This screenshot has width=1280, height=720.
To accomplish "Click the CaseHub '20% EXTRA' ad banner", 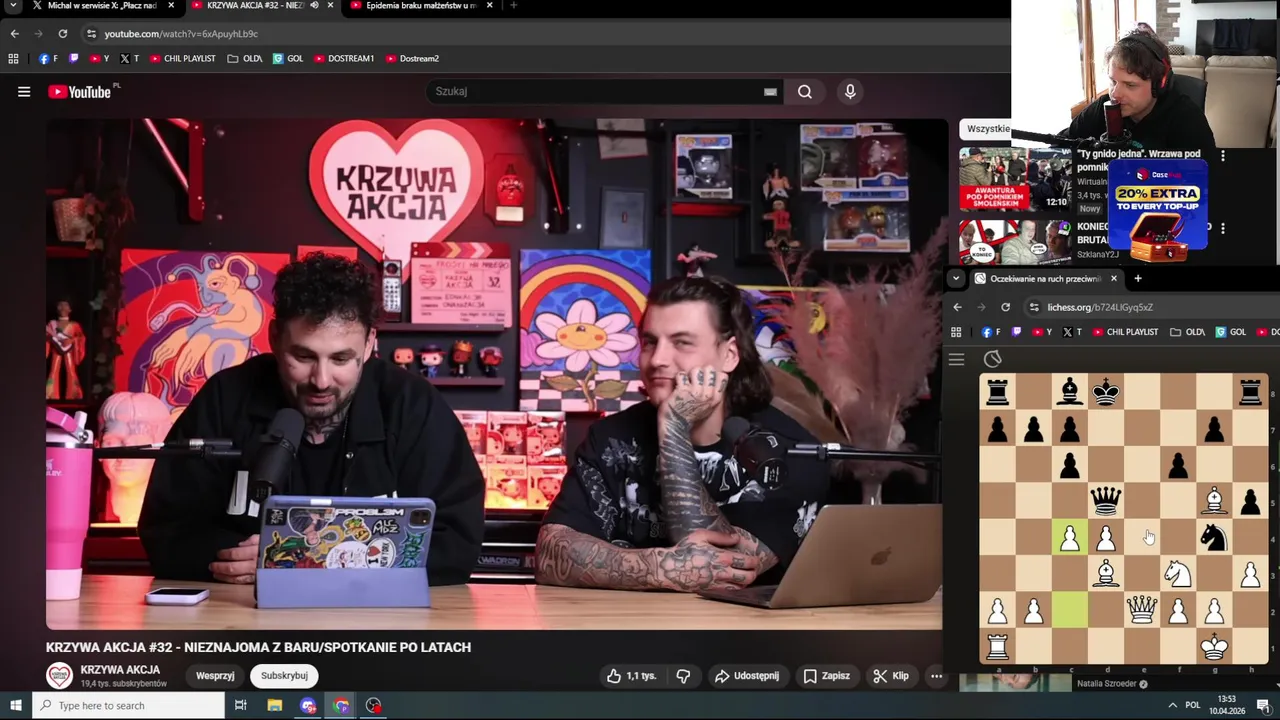I will coord(1158,209).
